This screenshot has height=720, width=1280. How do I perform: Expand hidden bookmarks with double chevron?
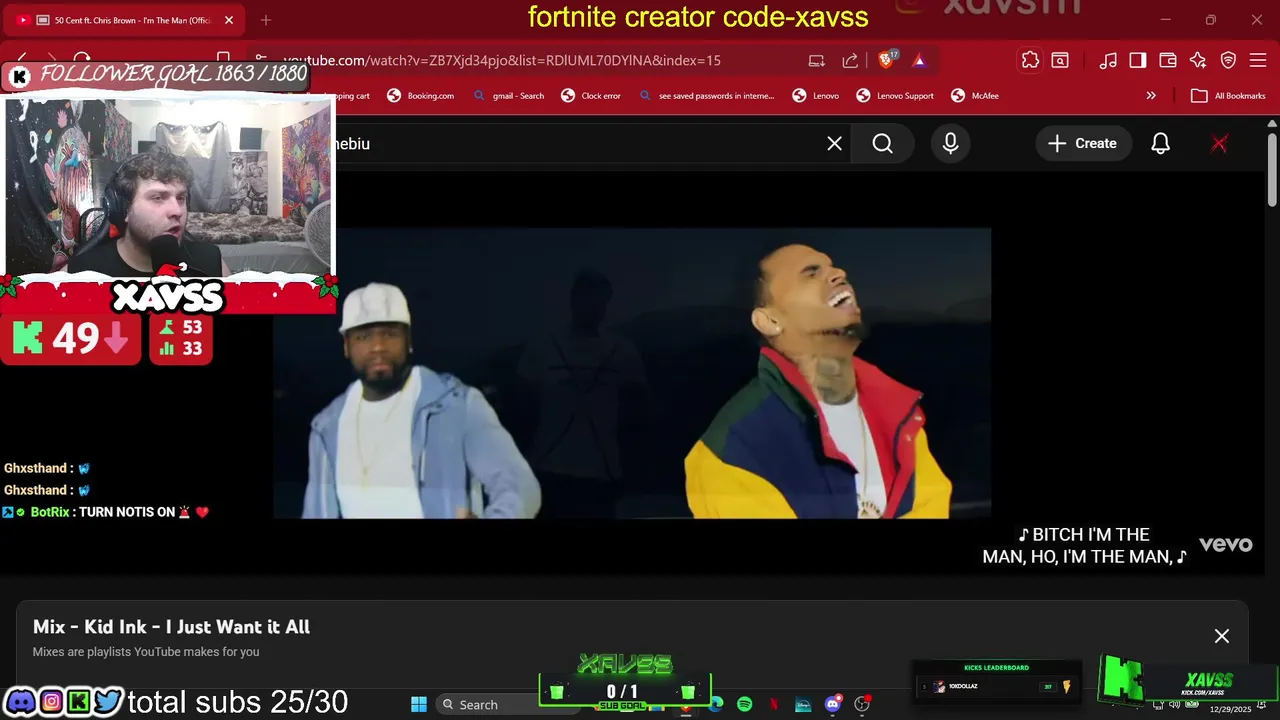pos(1151,96)
